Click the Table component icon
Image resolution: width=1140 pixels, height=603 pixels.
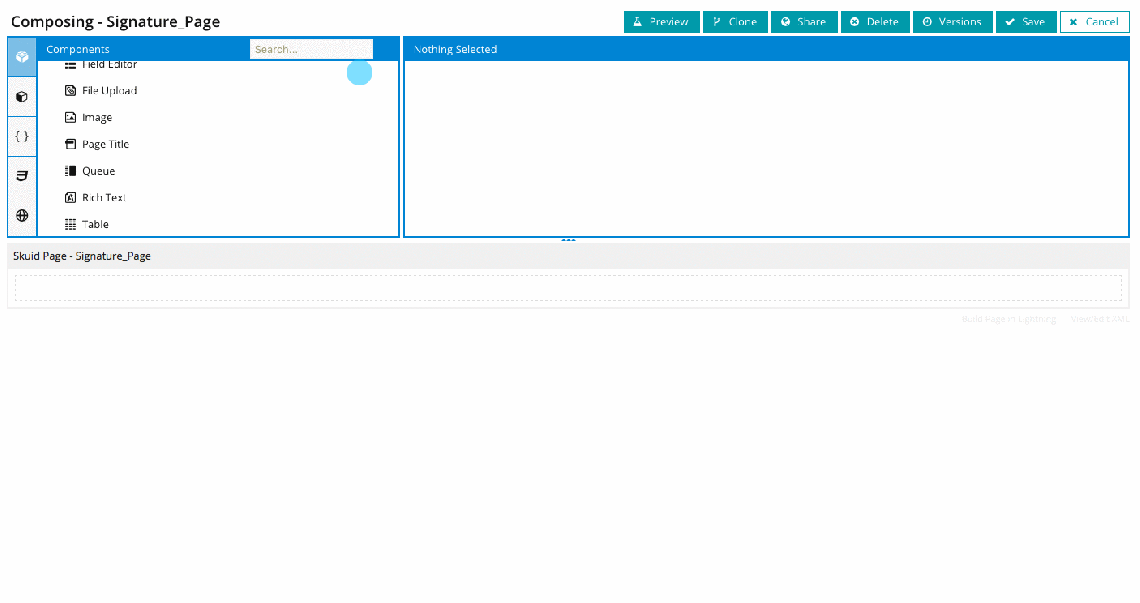tap(70, 223)
